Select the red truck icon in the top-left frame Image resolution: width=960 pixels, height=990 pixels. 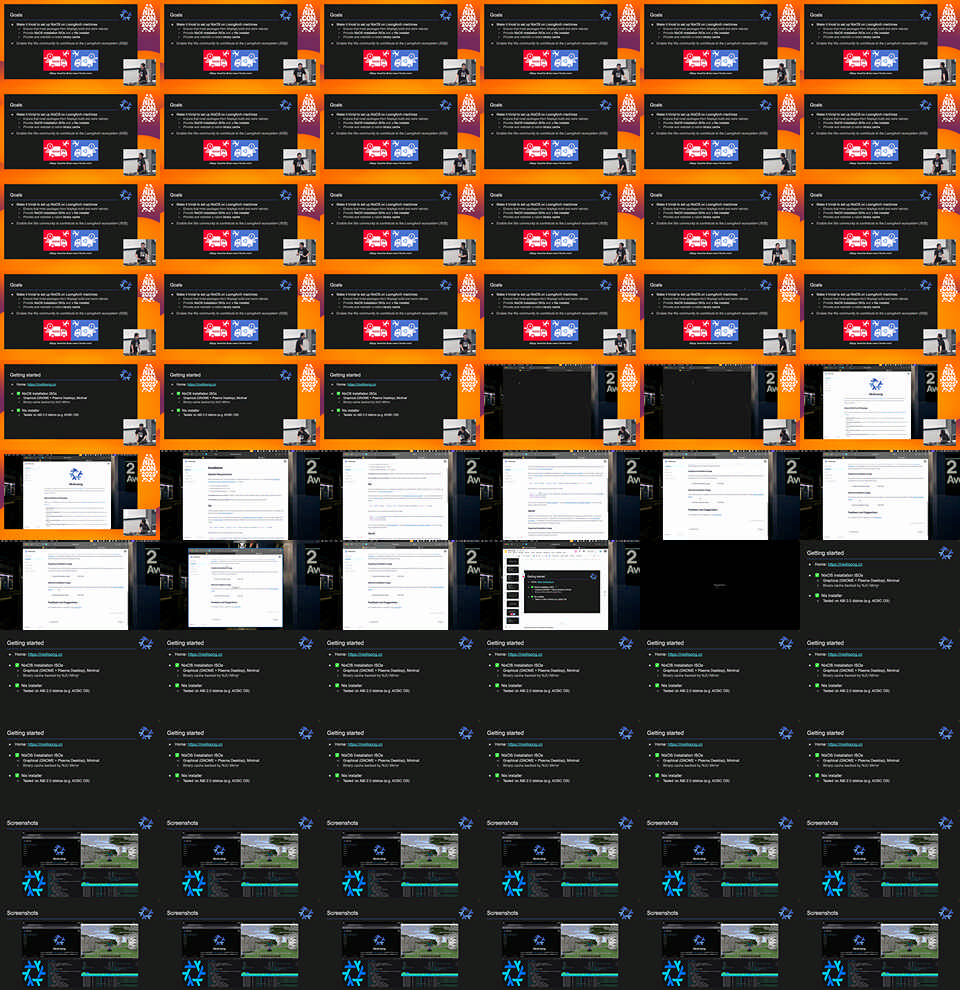pyautogui.click(x=58, y=61)
